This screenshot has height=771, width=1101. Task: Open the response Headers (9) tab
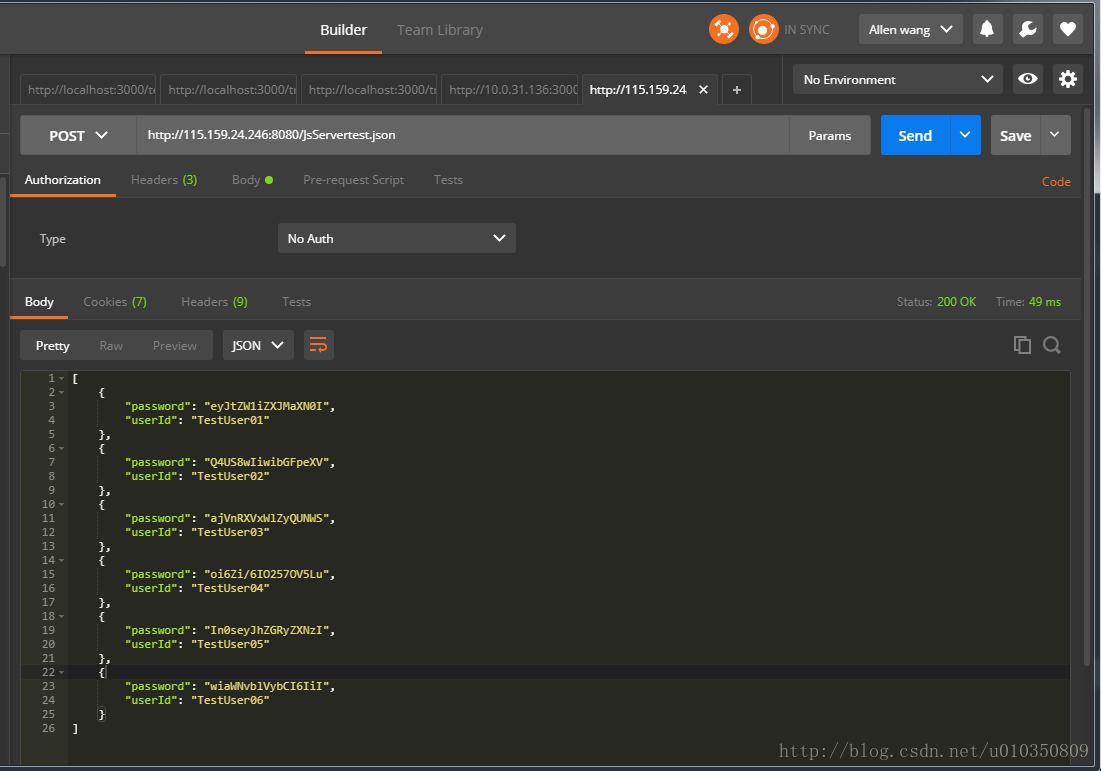coord(214,301)
